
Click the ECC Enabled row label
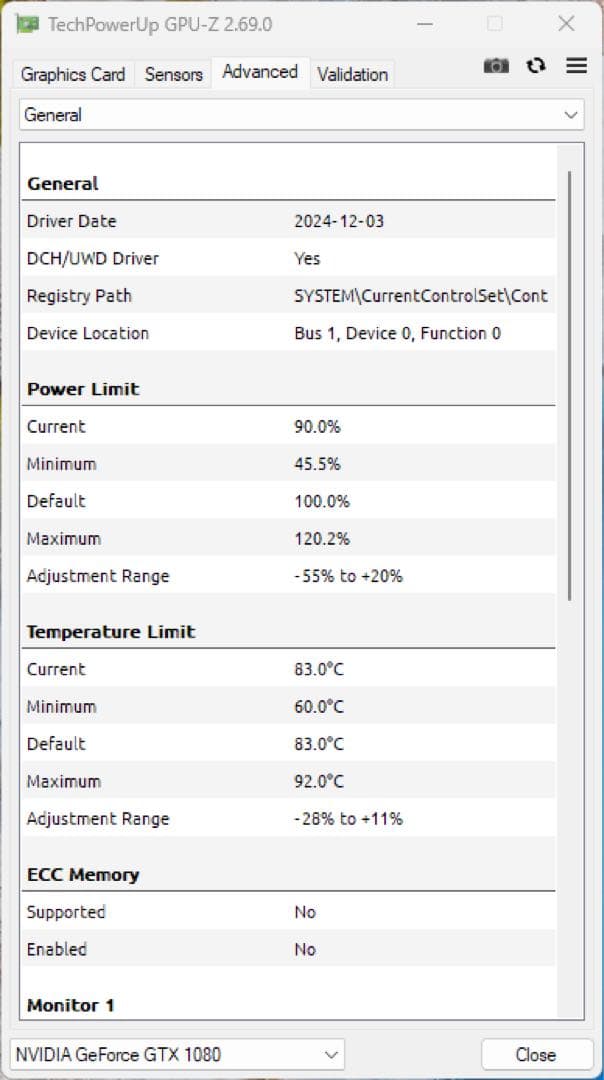click(x=56, y=949)
